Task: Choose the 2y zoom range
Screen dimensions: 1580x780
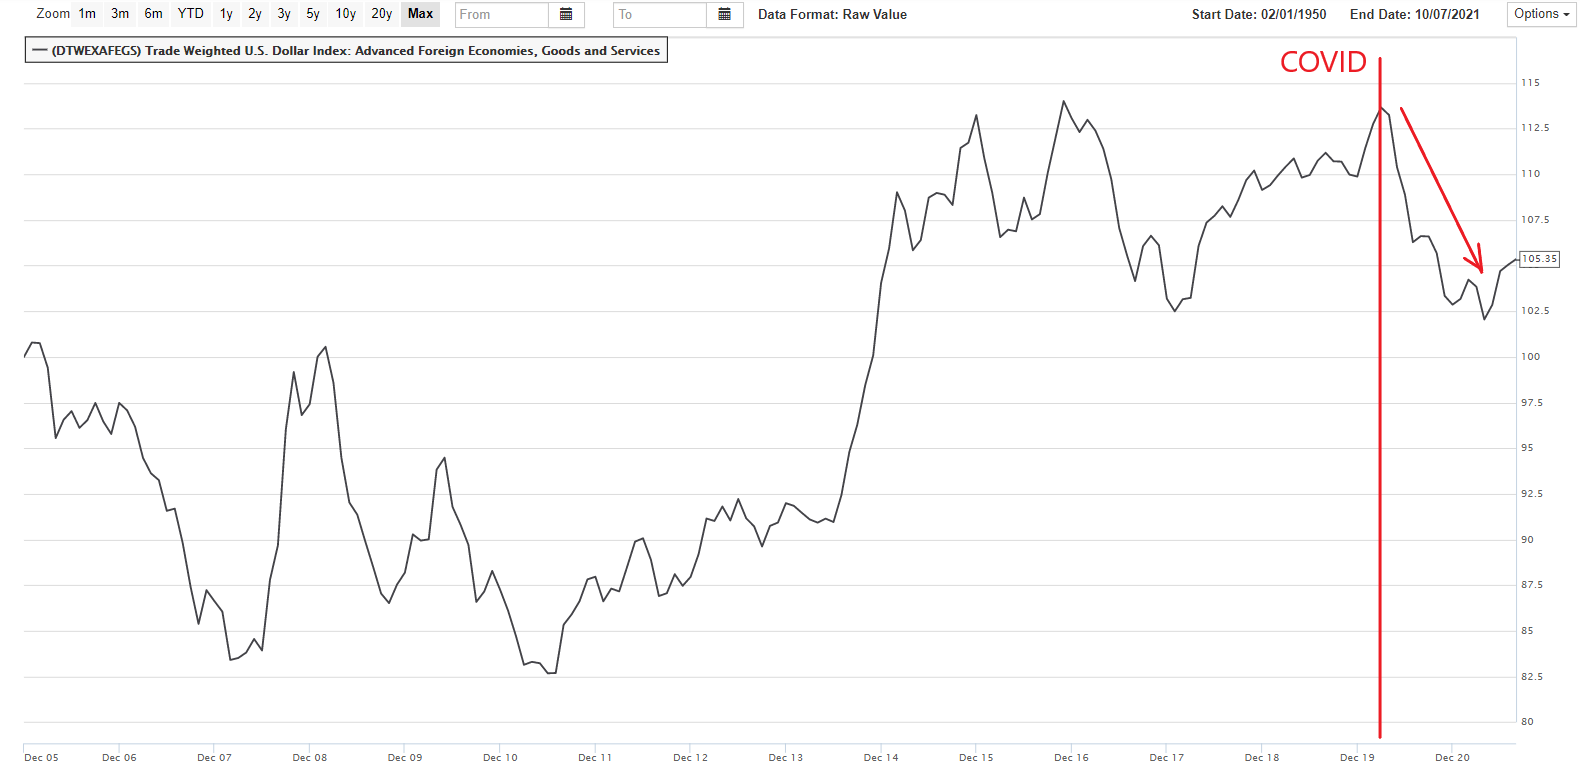Action: (x=255, y=14)
